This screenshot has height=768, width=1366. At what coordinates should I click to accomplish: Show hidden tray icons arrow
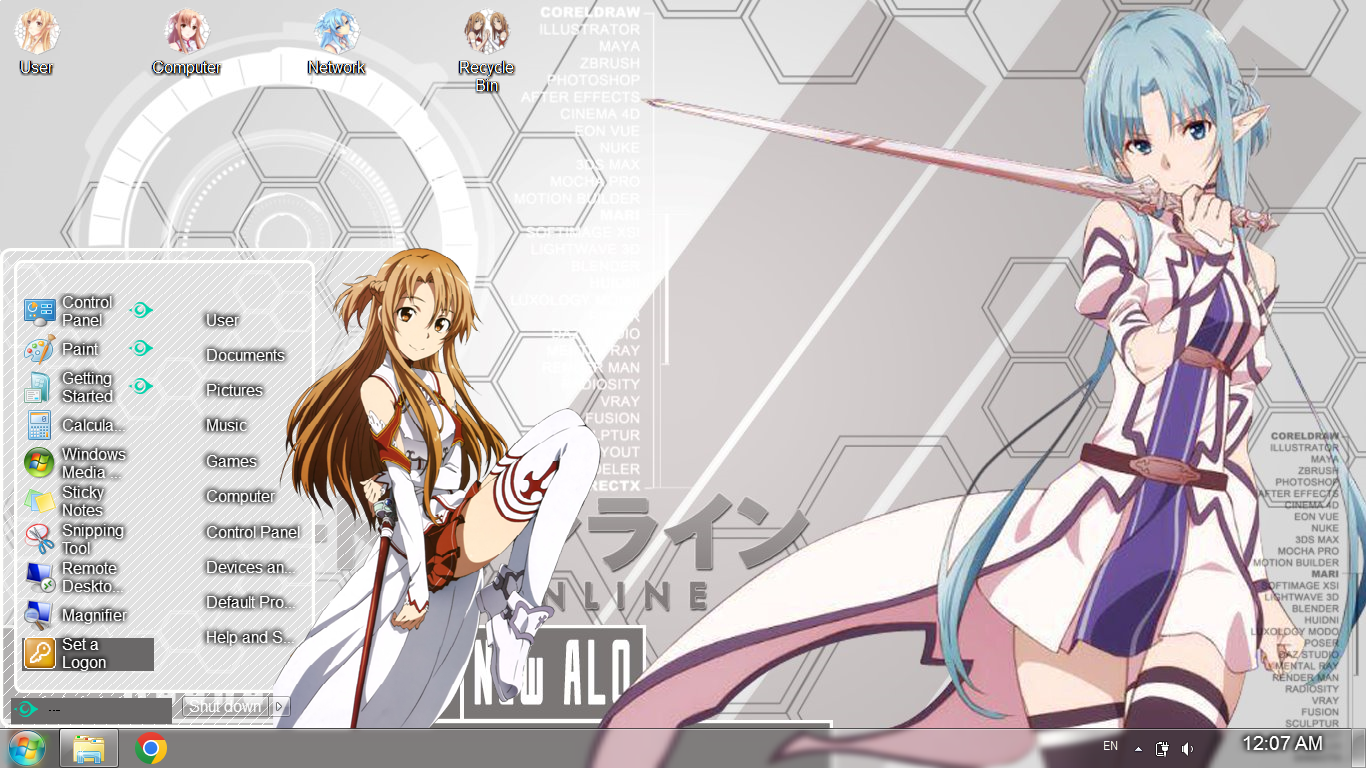tap(1138, 748)
